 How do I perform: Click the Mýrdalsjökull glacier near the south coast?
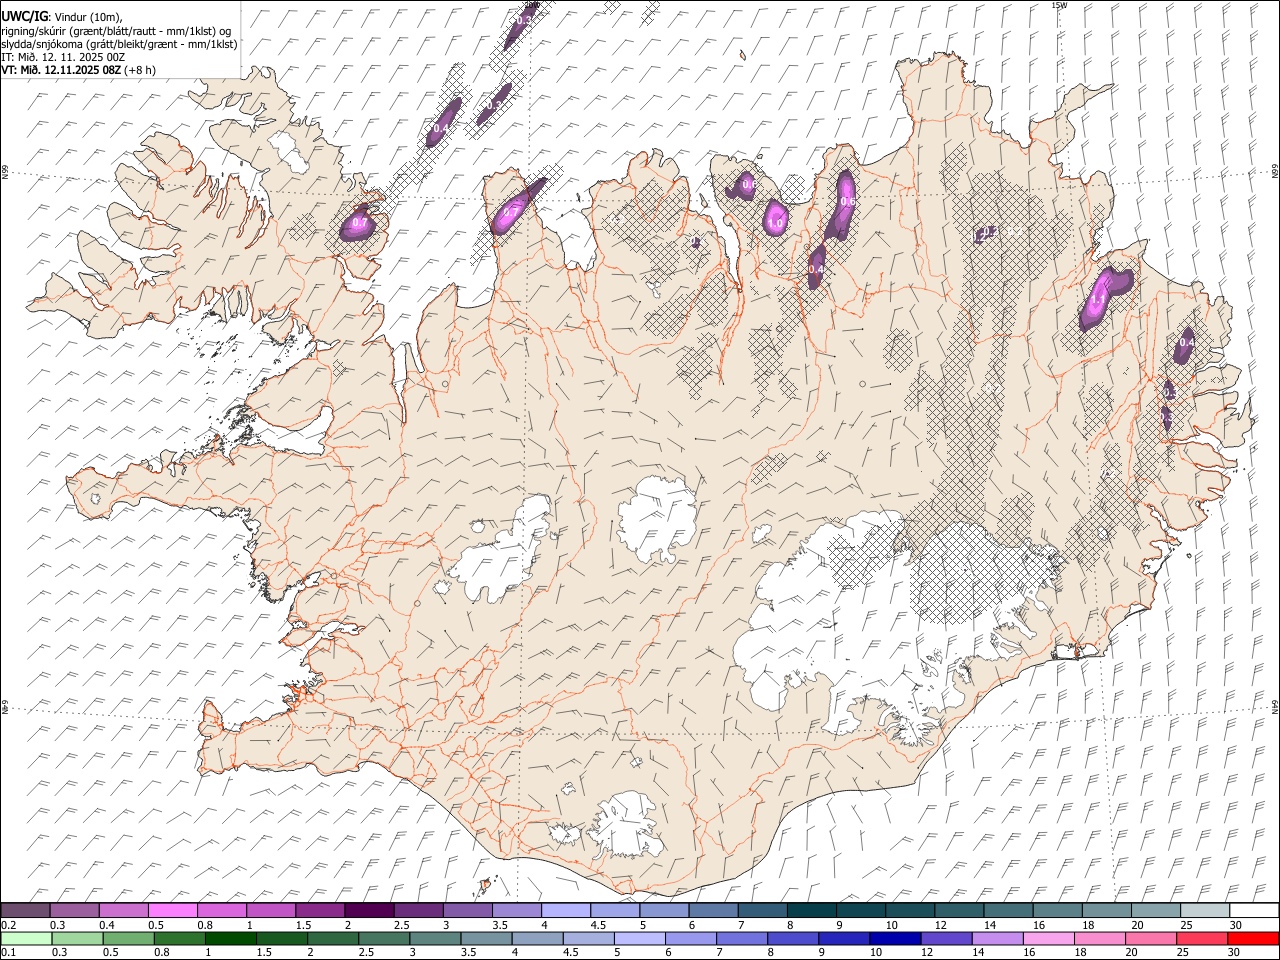click(627, 825)
